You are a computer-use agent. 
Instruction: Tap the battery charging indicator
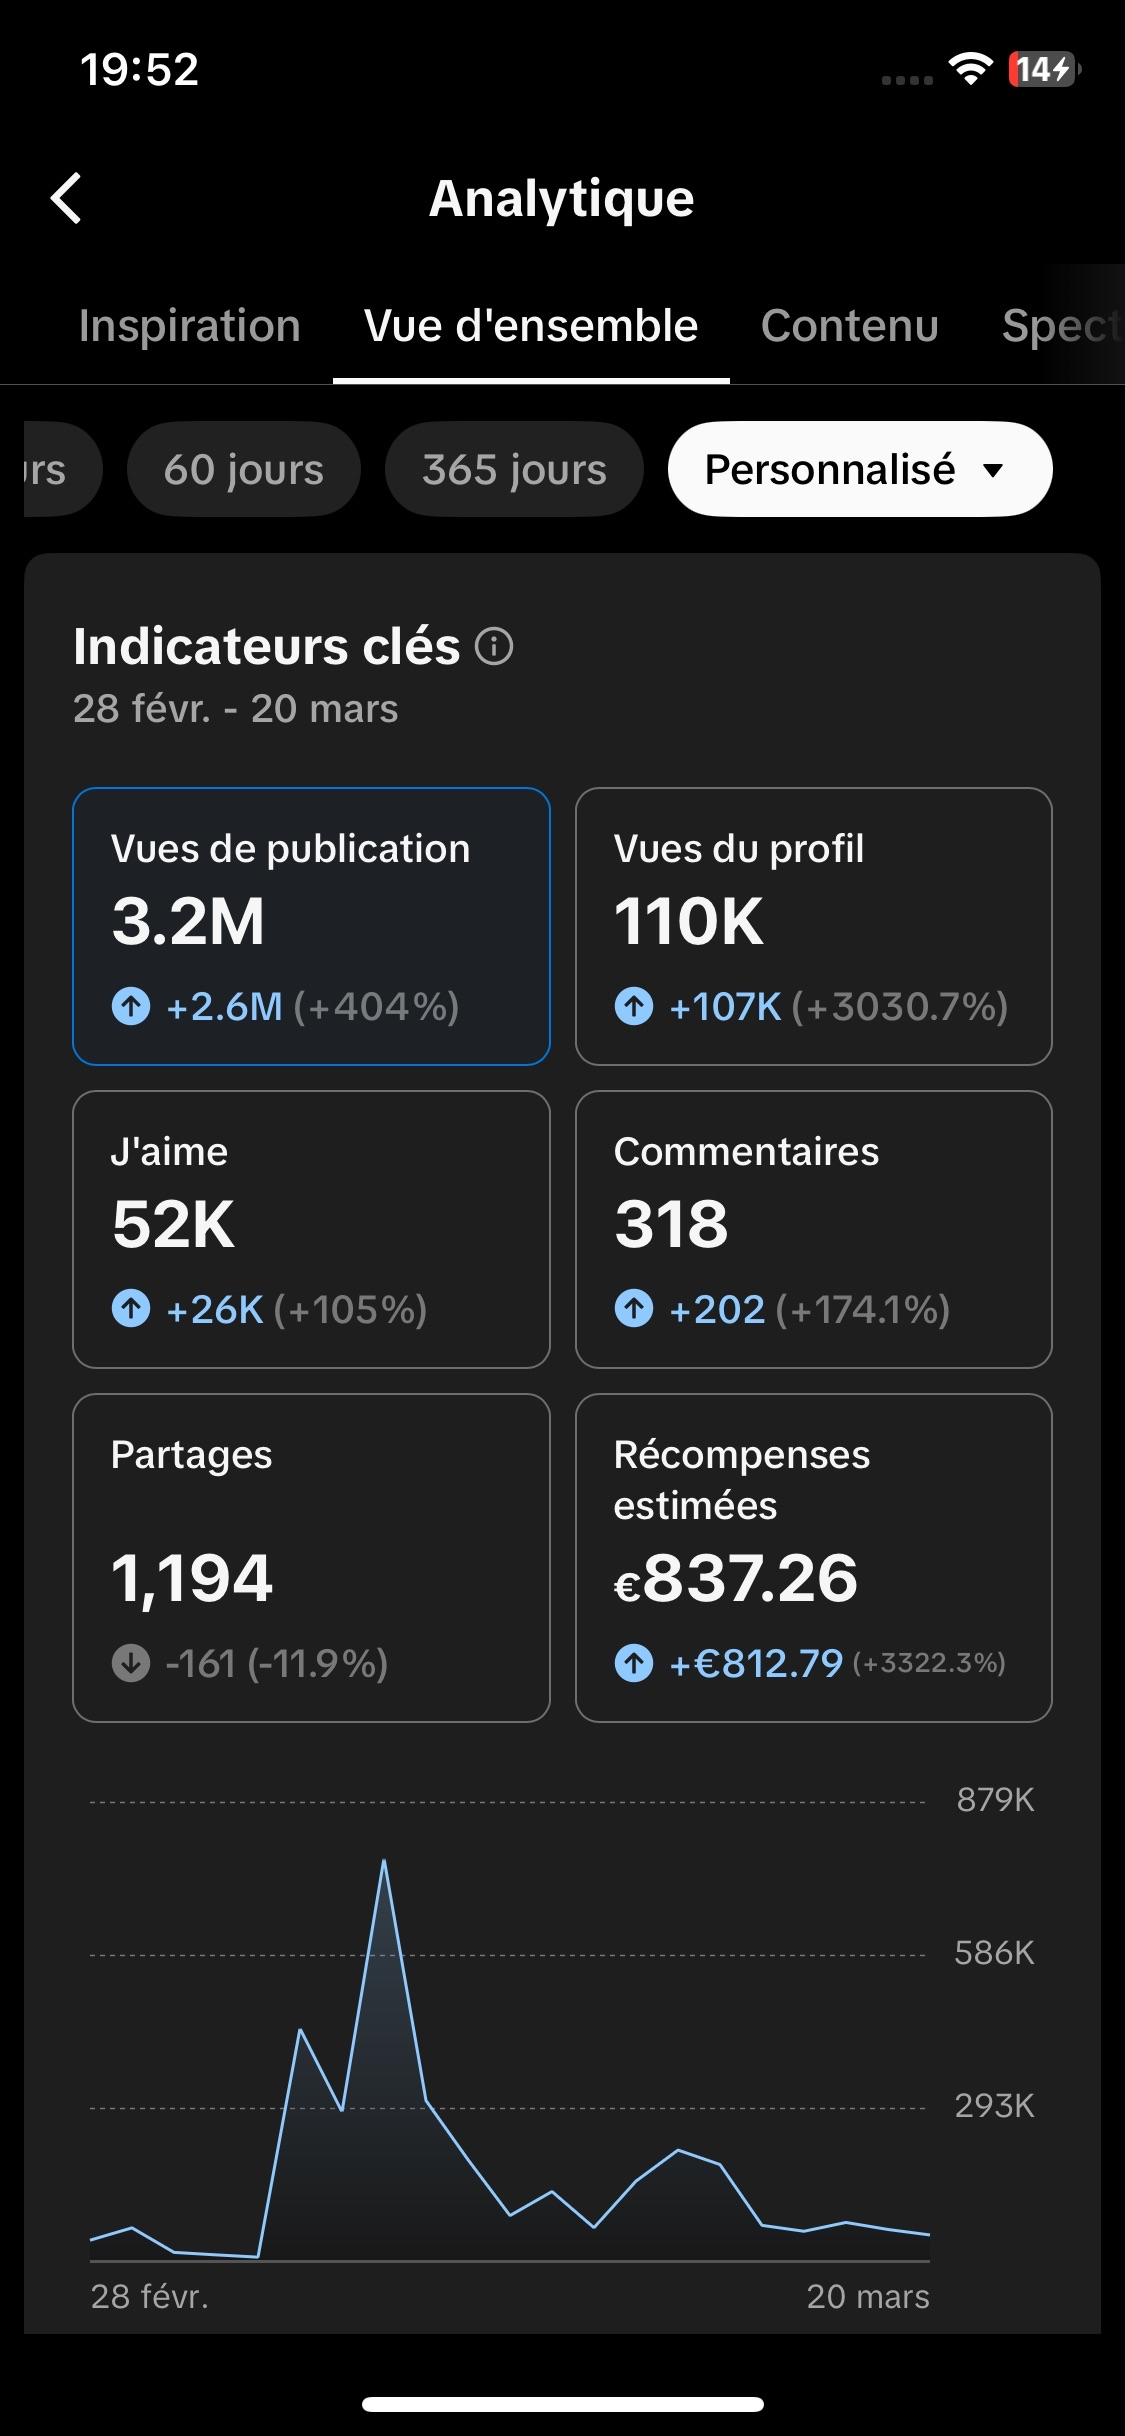click(x=1044, y=69)
